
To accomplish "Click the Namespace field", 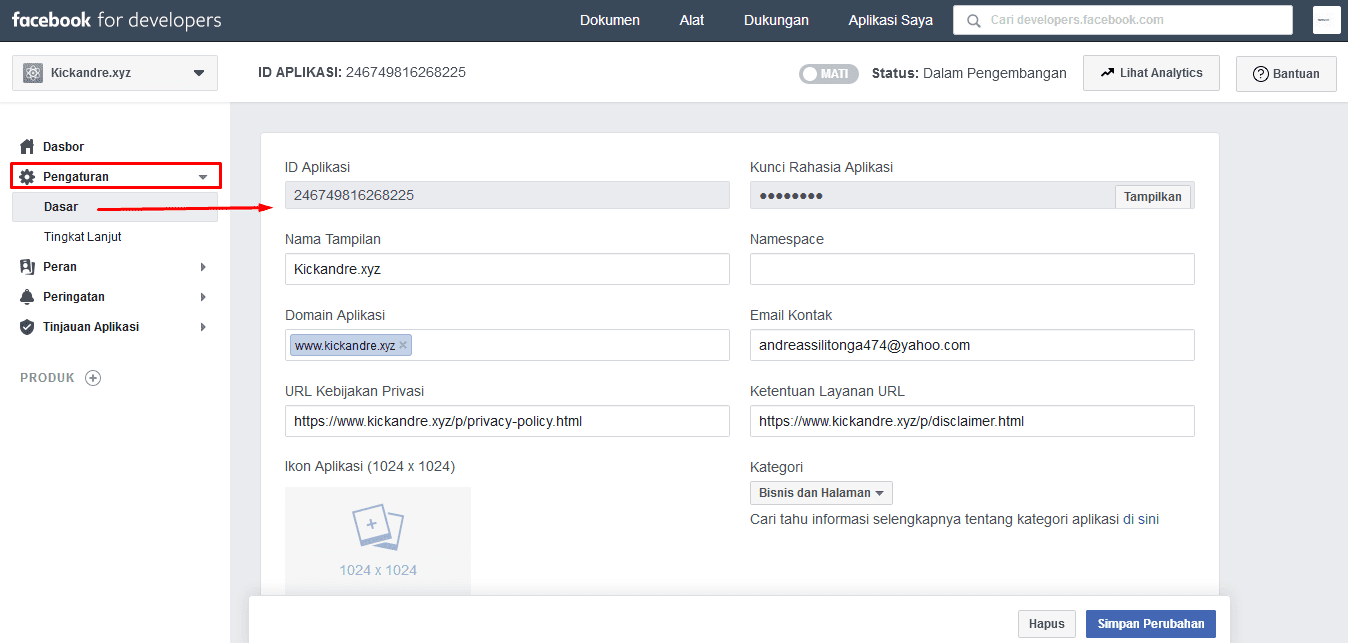I will coord(972,269).
